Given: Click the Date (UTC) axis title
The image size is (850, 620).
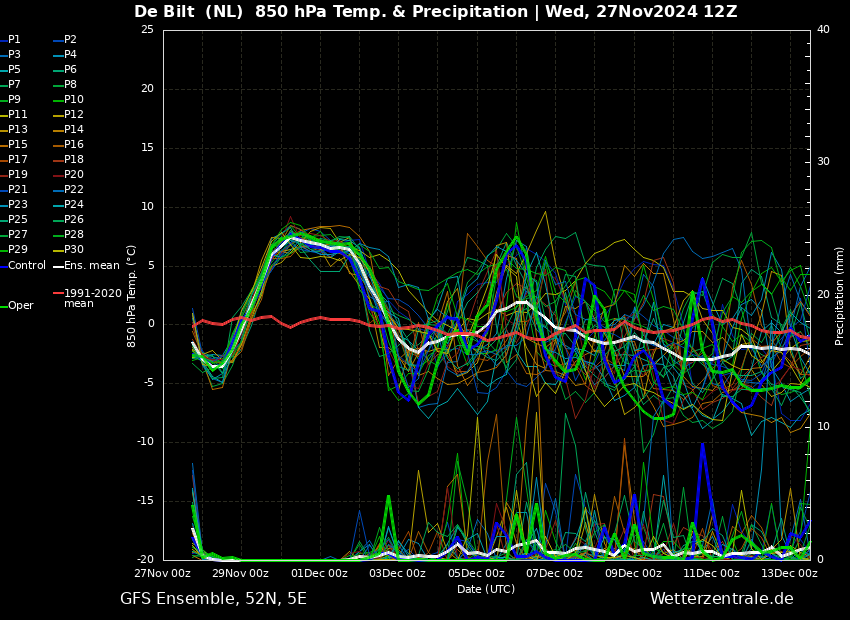Looking at the screenshot, I should click(486, 589).
